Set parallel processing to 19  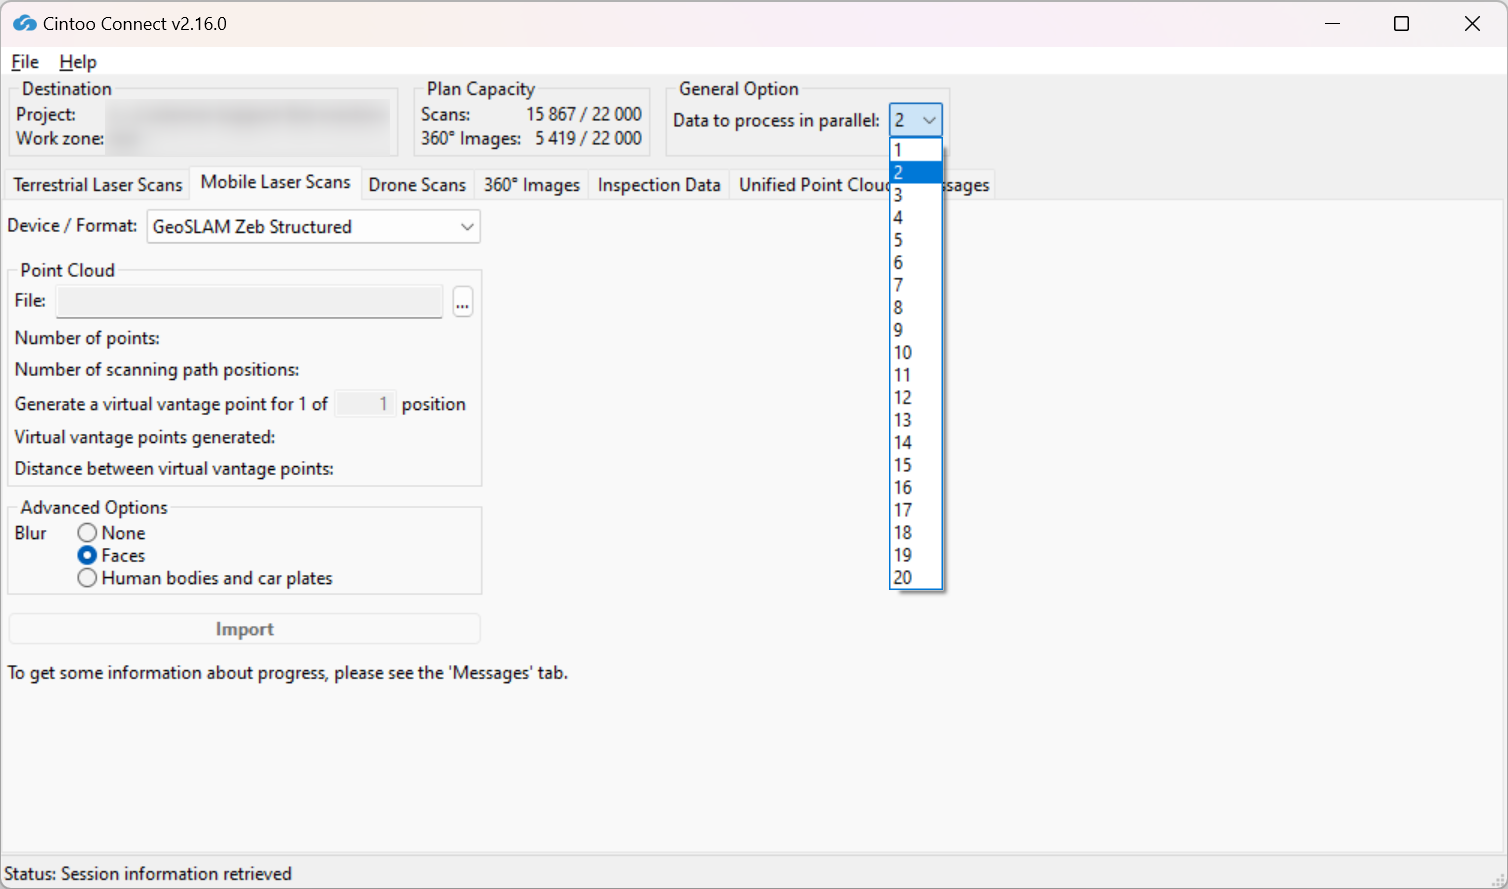916,555
